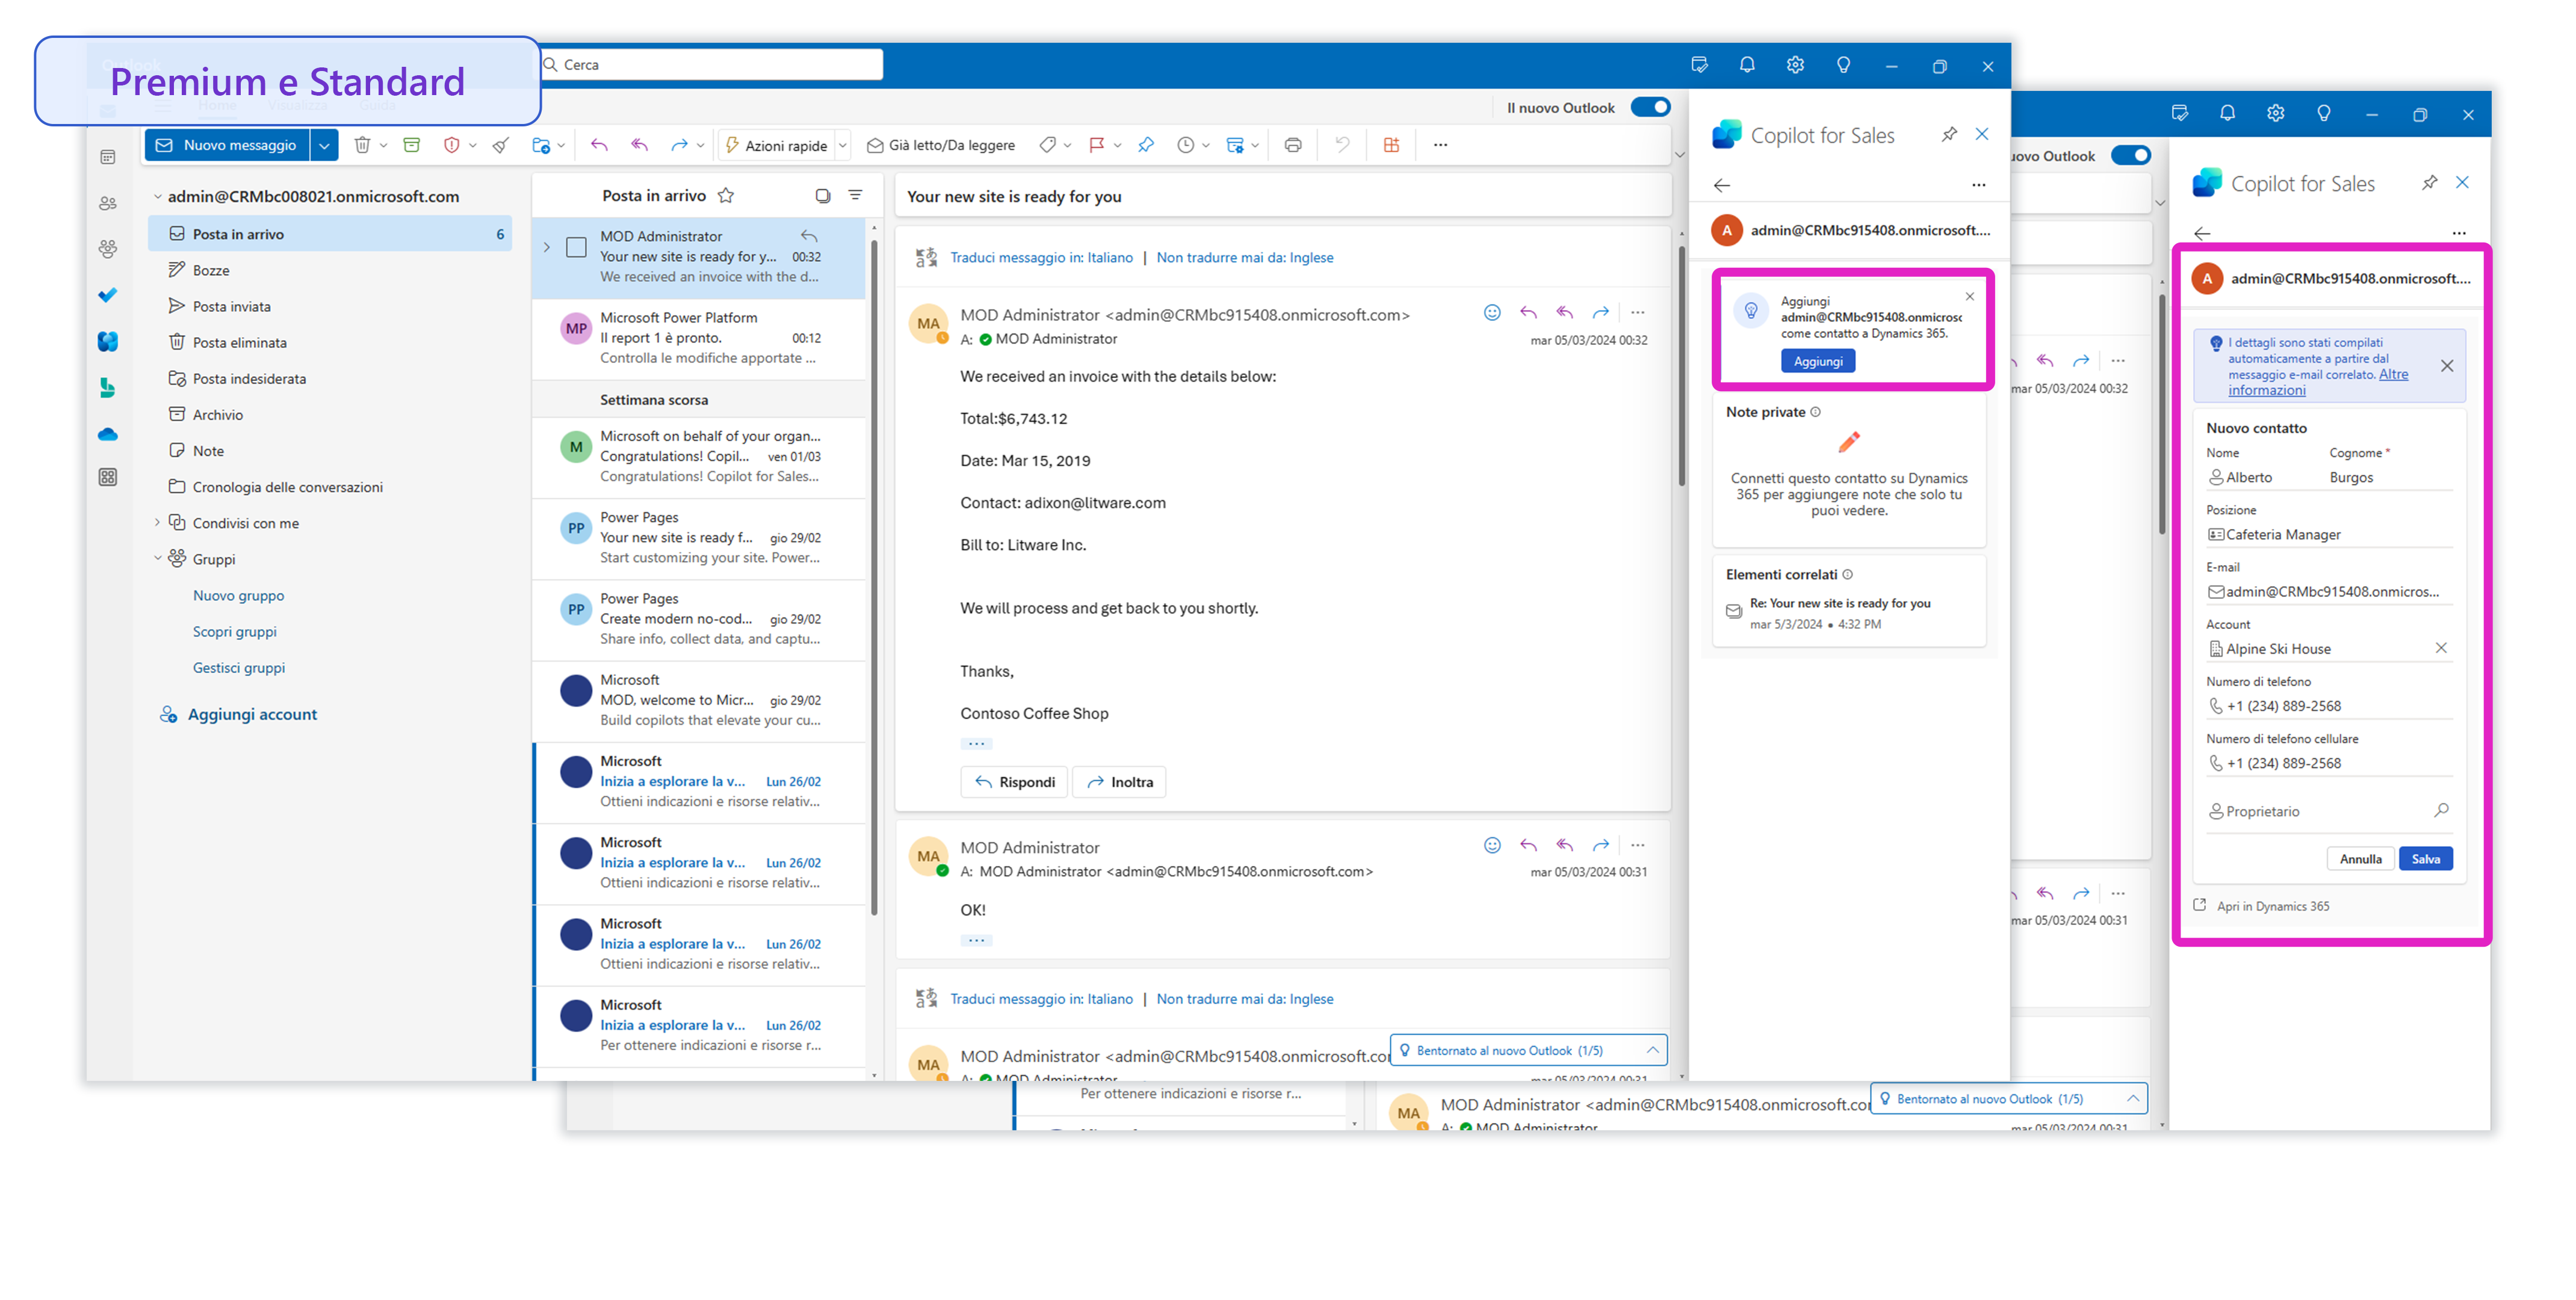Check the MOD Administrator email checkbox
The image size is (2576, 1300).
[575, 248]
